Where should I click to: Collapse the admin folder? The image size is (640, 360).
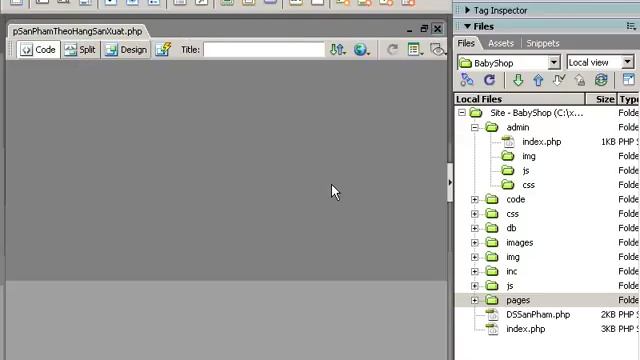pos(474,127)
